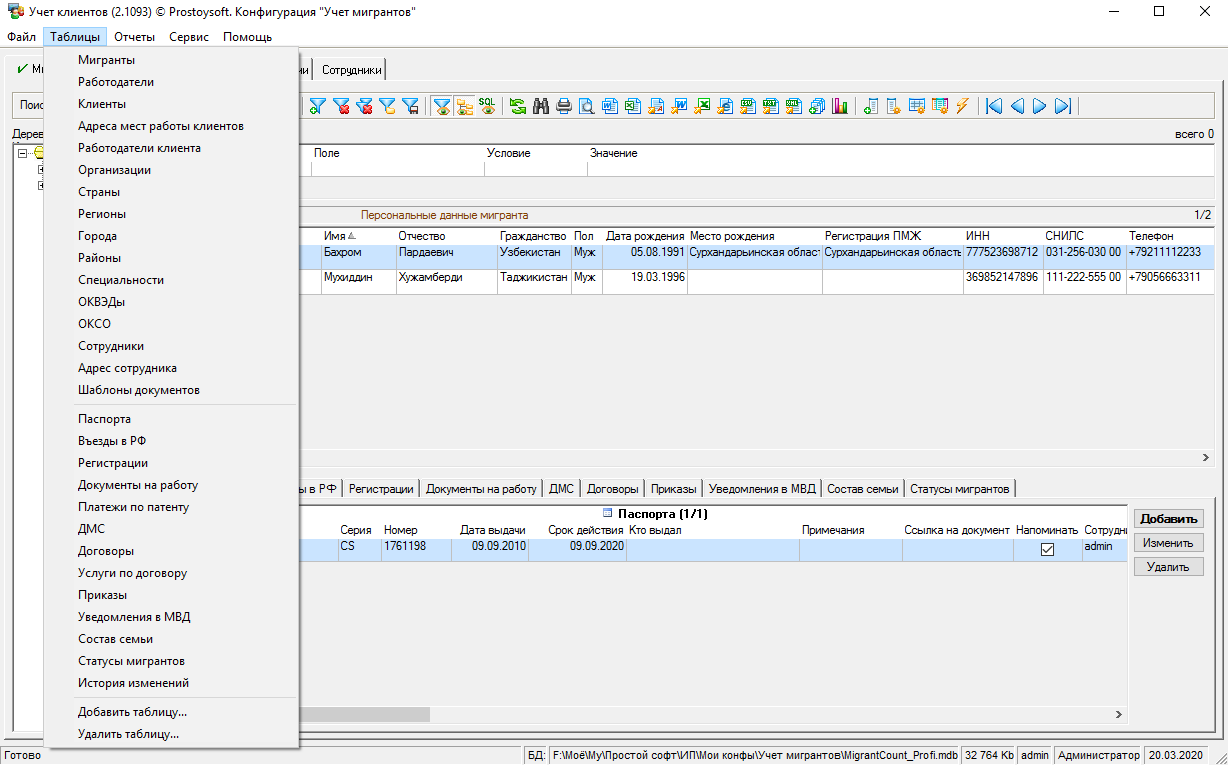The height and width of the screenshot is (765, 1228).
Task: Toggle the Напоминать checkbox in passport row
Action: (1047, 549)
